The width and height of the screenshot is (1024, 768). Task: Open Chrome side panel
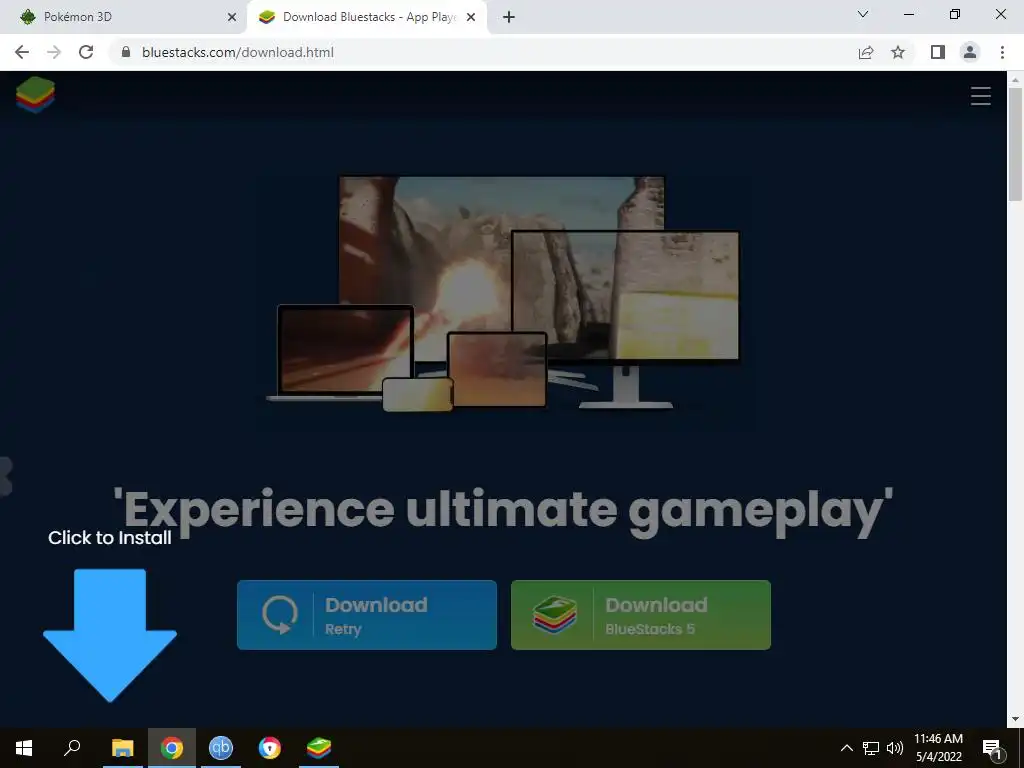tap(938, 52)
